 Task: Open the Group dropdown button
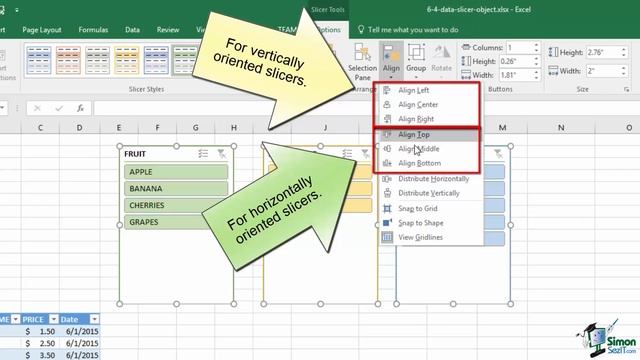(416, 62)
